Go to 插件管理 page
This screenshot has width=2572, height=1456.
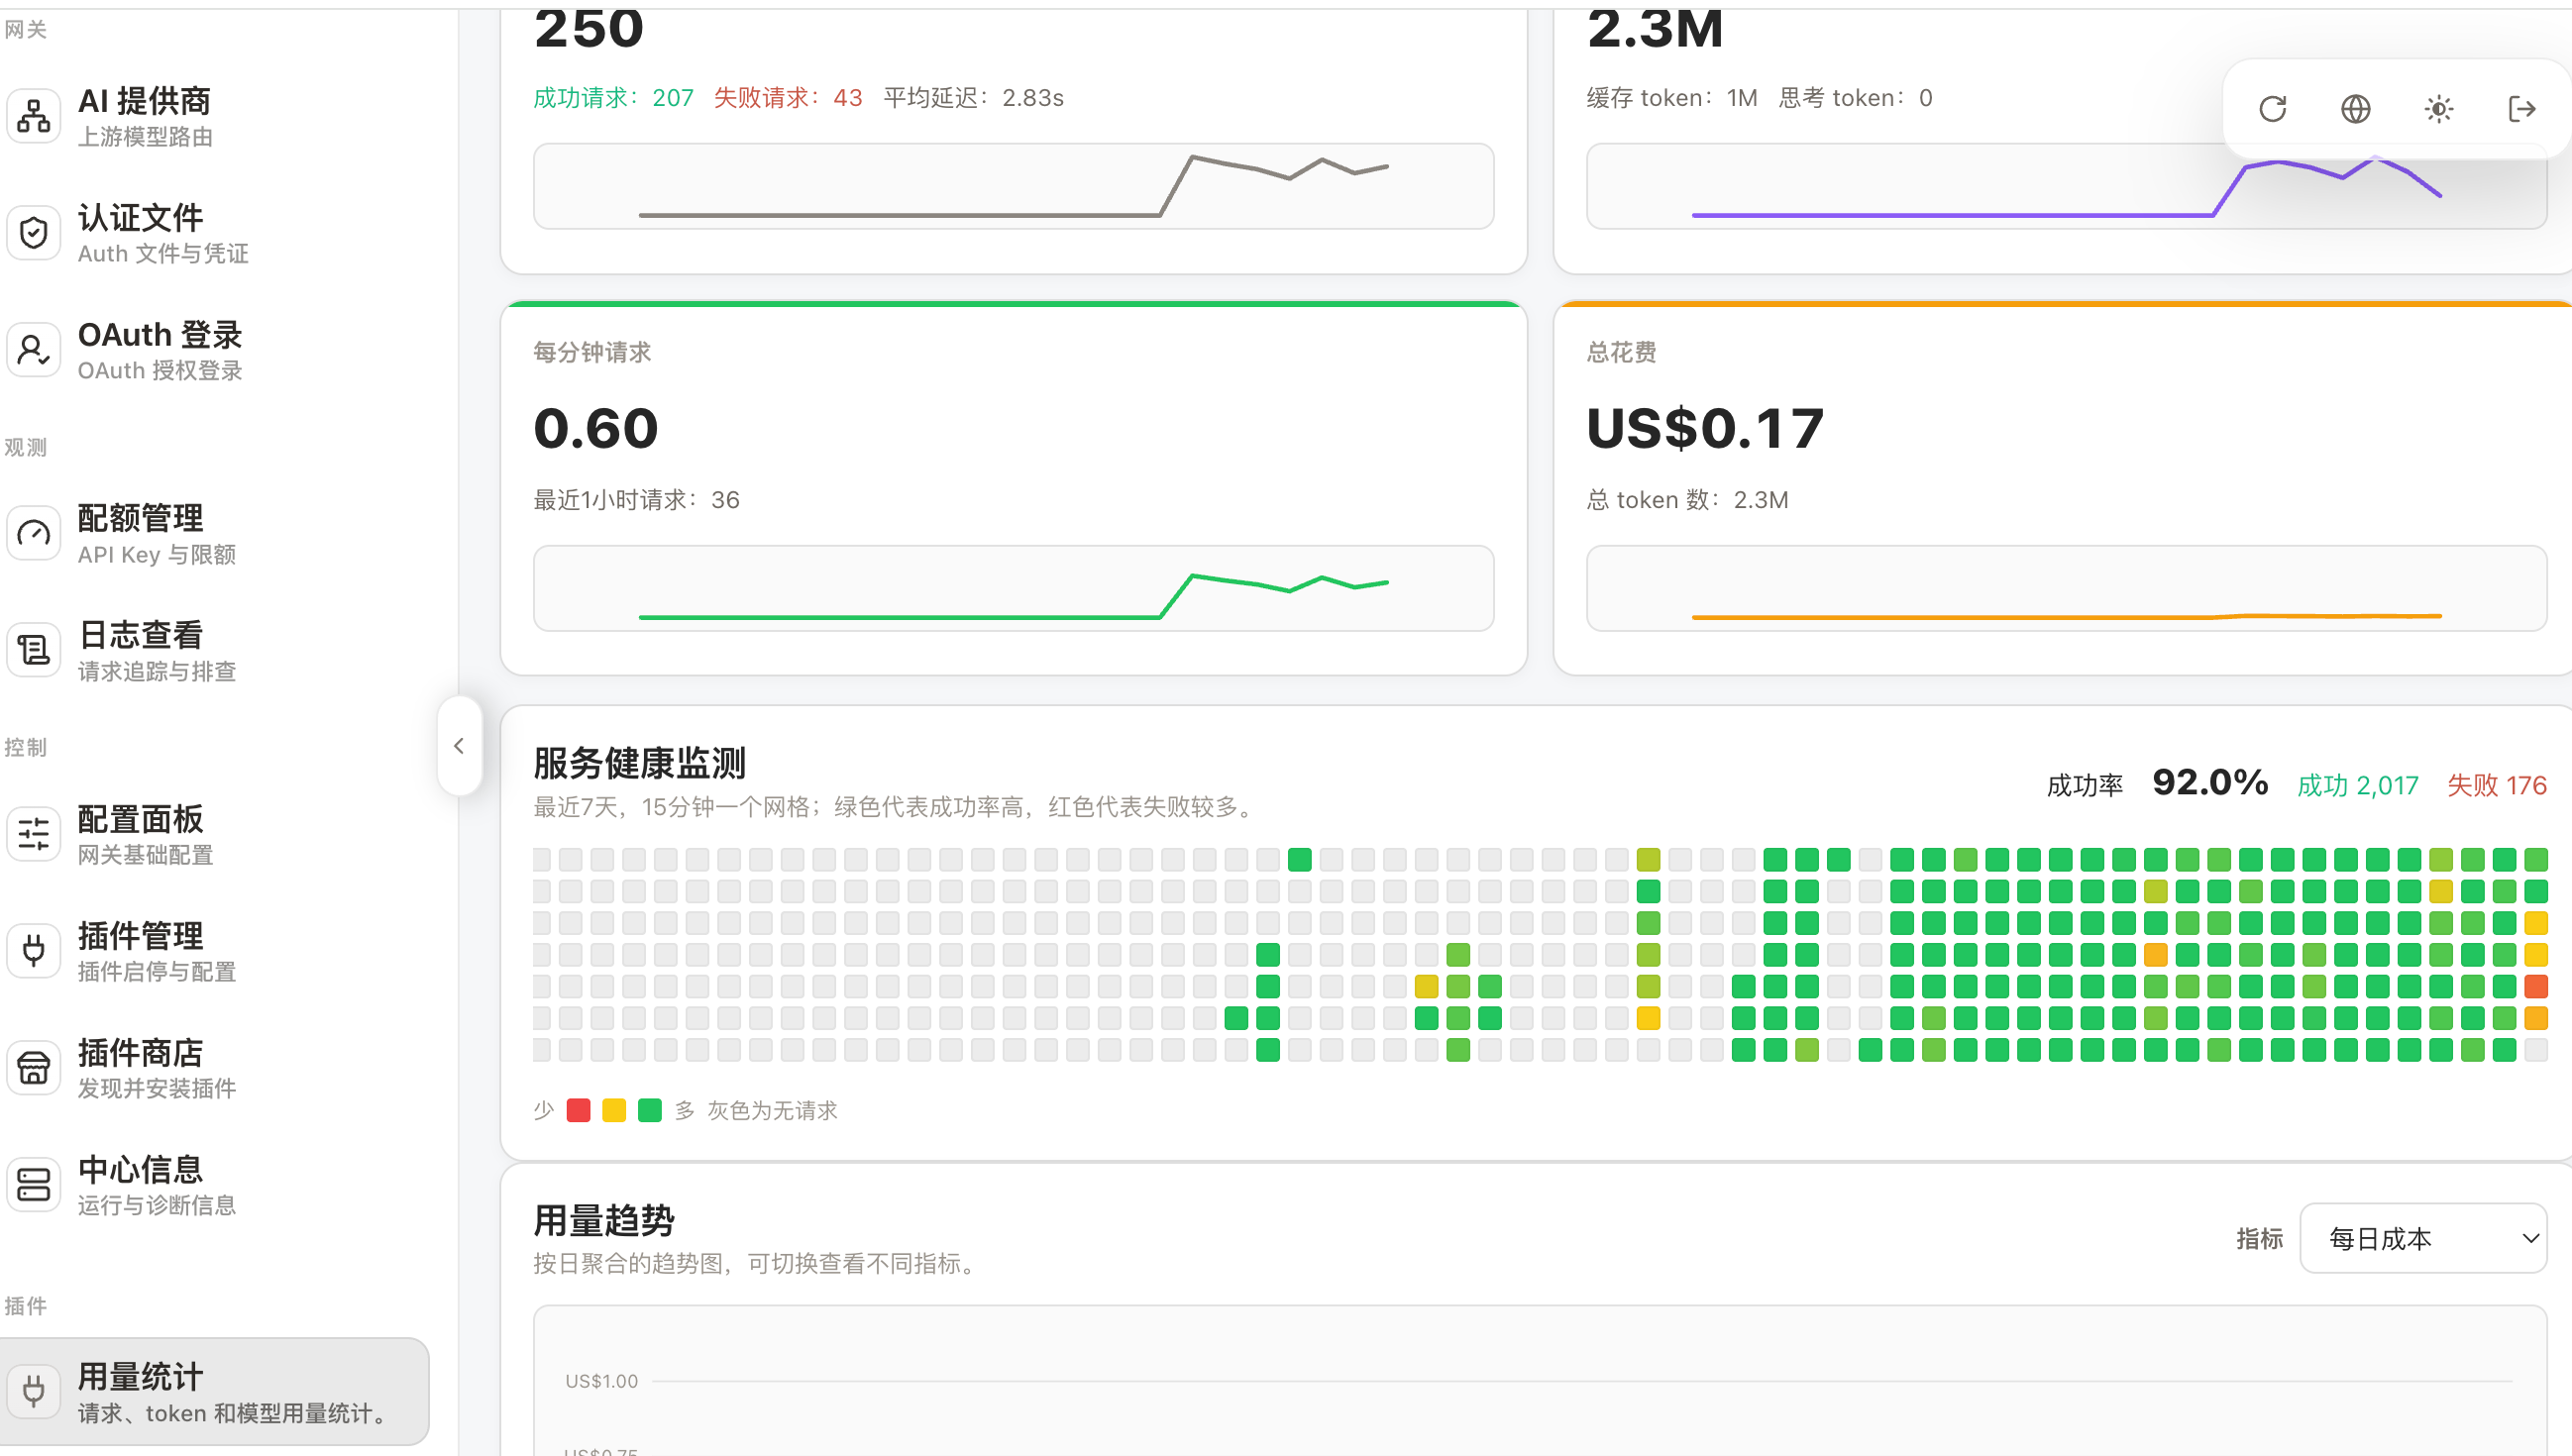[215, 951]
